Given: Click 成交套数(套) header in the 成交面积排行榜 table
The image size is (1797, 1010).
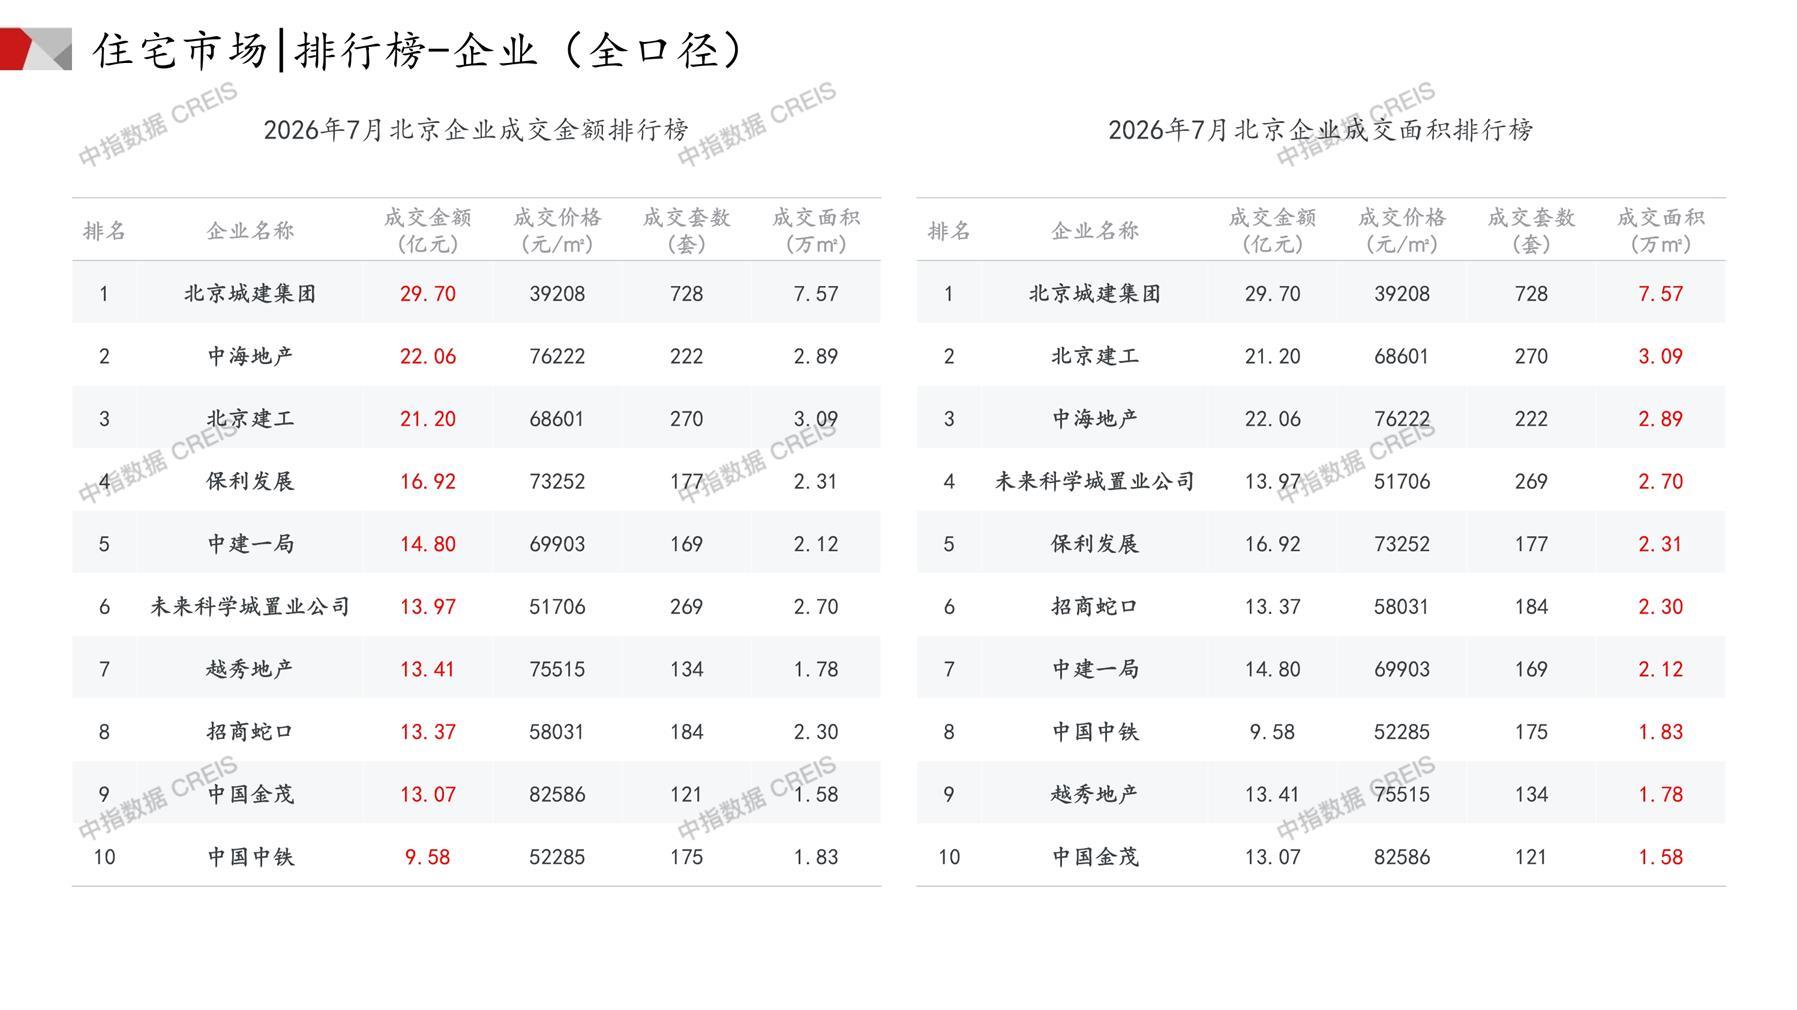Looking at the screenshot, I should coord(1532,231).
